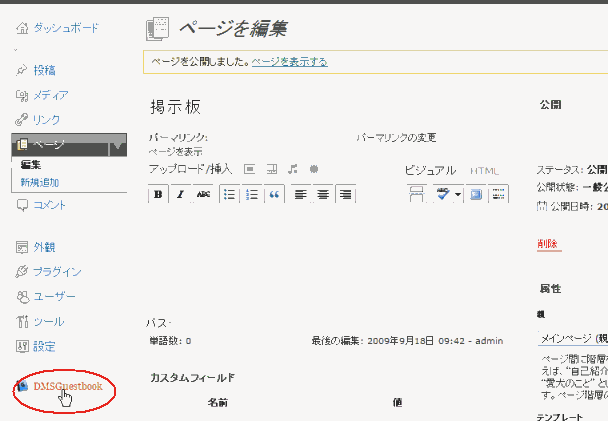
Task: Open the ツール menu item
Action: coord(49,321)
